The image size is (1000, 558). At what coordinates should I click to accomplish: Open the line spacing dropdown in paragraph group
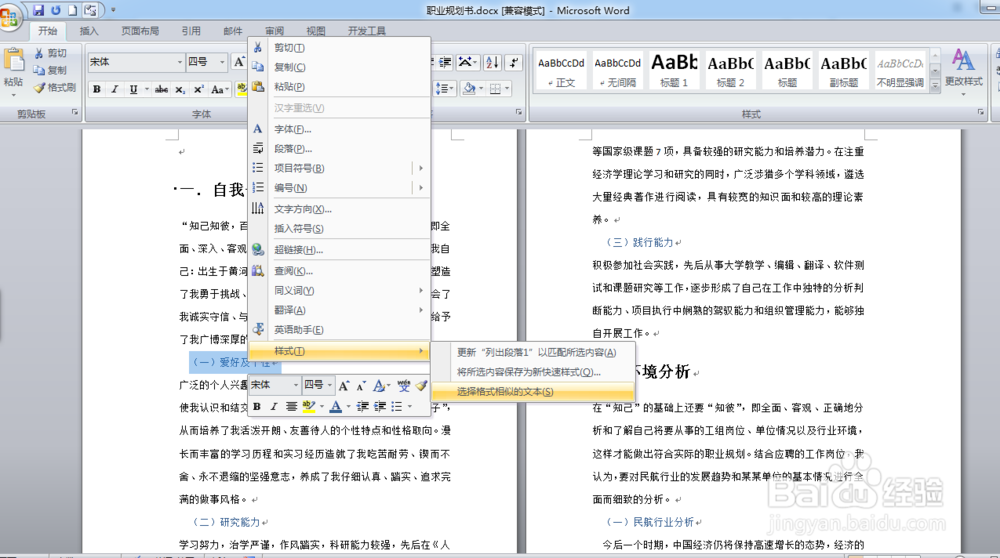point(444,89)
